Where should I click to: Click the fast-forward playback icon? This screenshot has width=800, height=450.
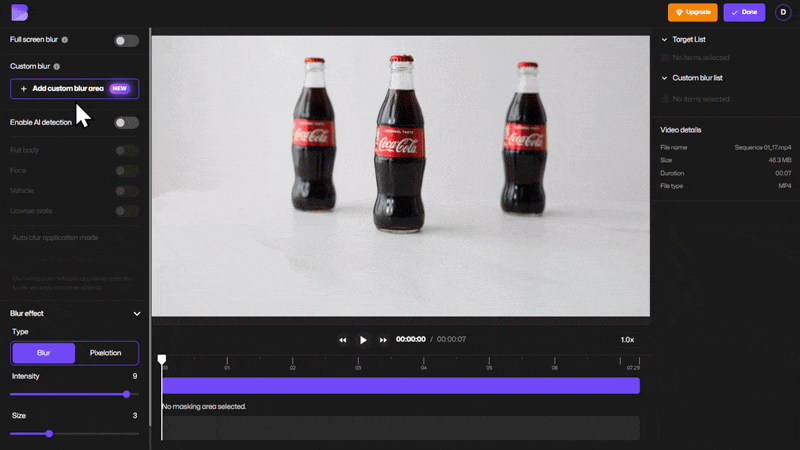coord(383,340)
